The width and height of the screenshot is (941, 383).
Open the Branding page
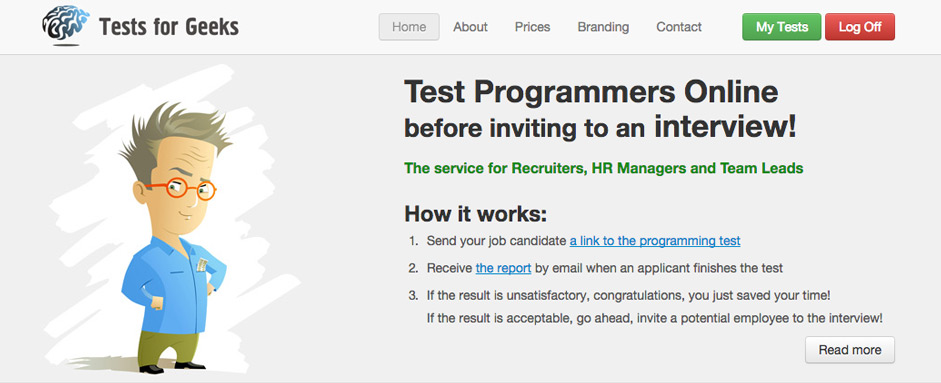(x=603, y=27)
